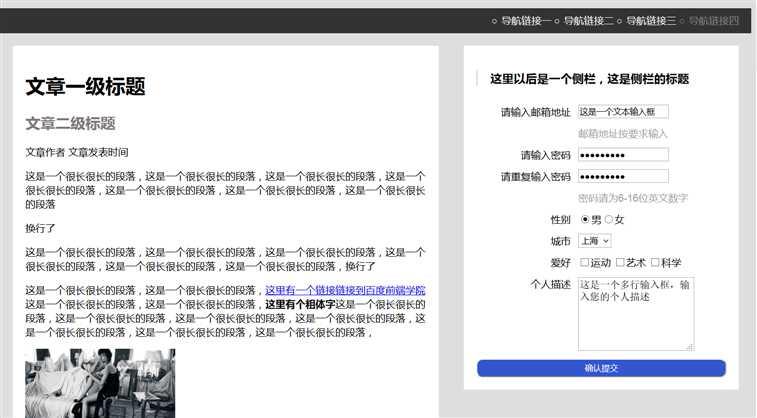The width and height of the screenshot is (757, 418).
Task: Submit the form with 确认提交 button
Action: click(x=601, y=368)
